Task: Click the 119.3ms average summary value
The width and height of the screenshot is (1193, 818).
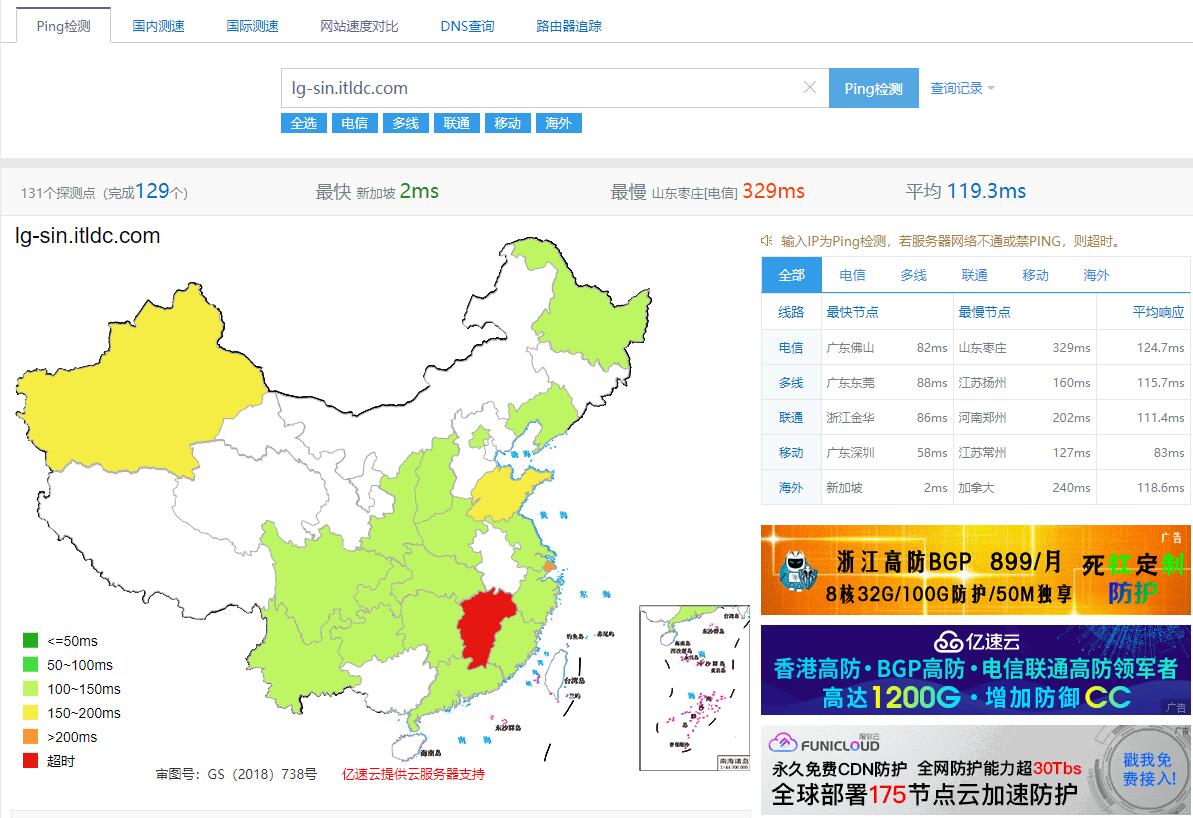Action: pos(986,191)
